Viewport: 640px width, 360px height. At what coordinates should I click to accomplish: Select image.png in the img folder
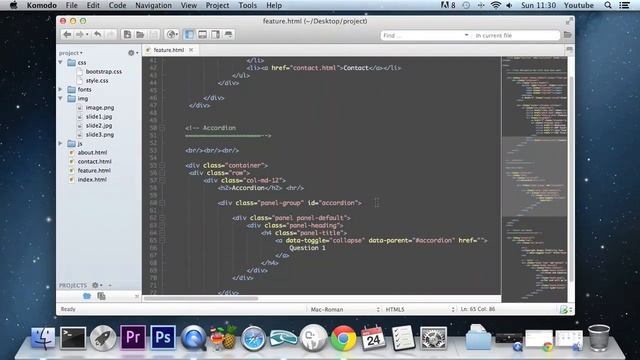[100, 107]
